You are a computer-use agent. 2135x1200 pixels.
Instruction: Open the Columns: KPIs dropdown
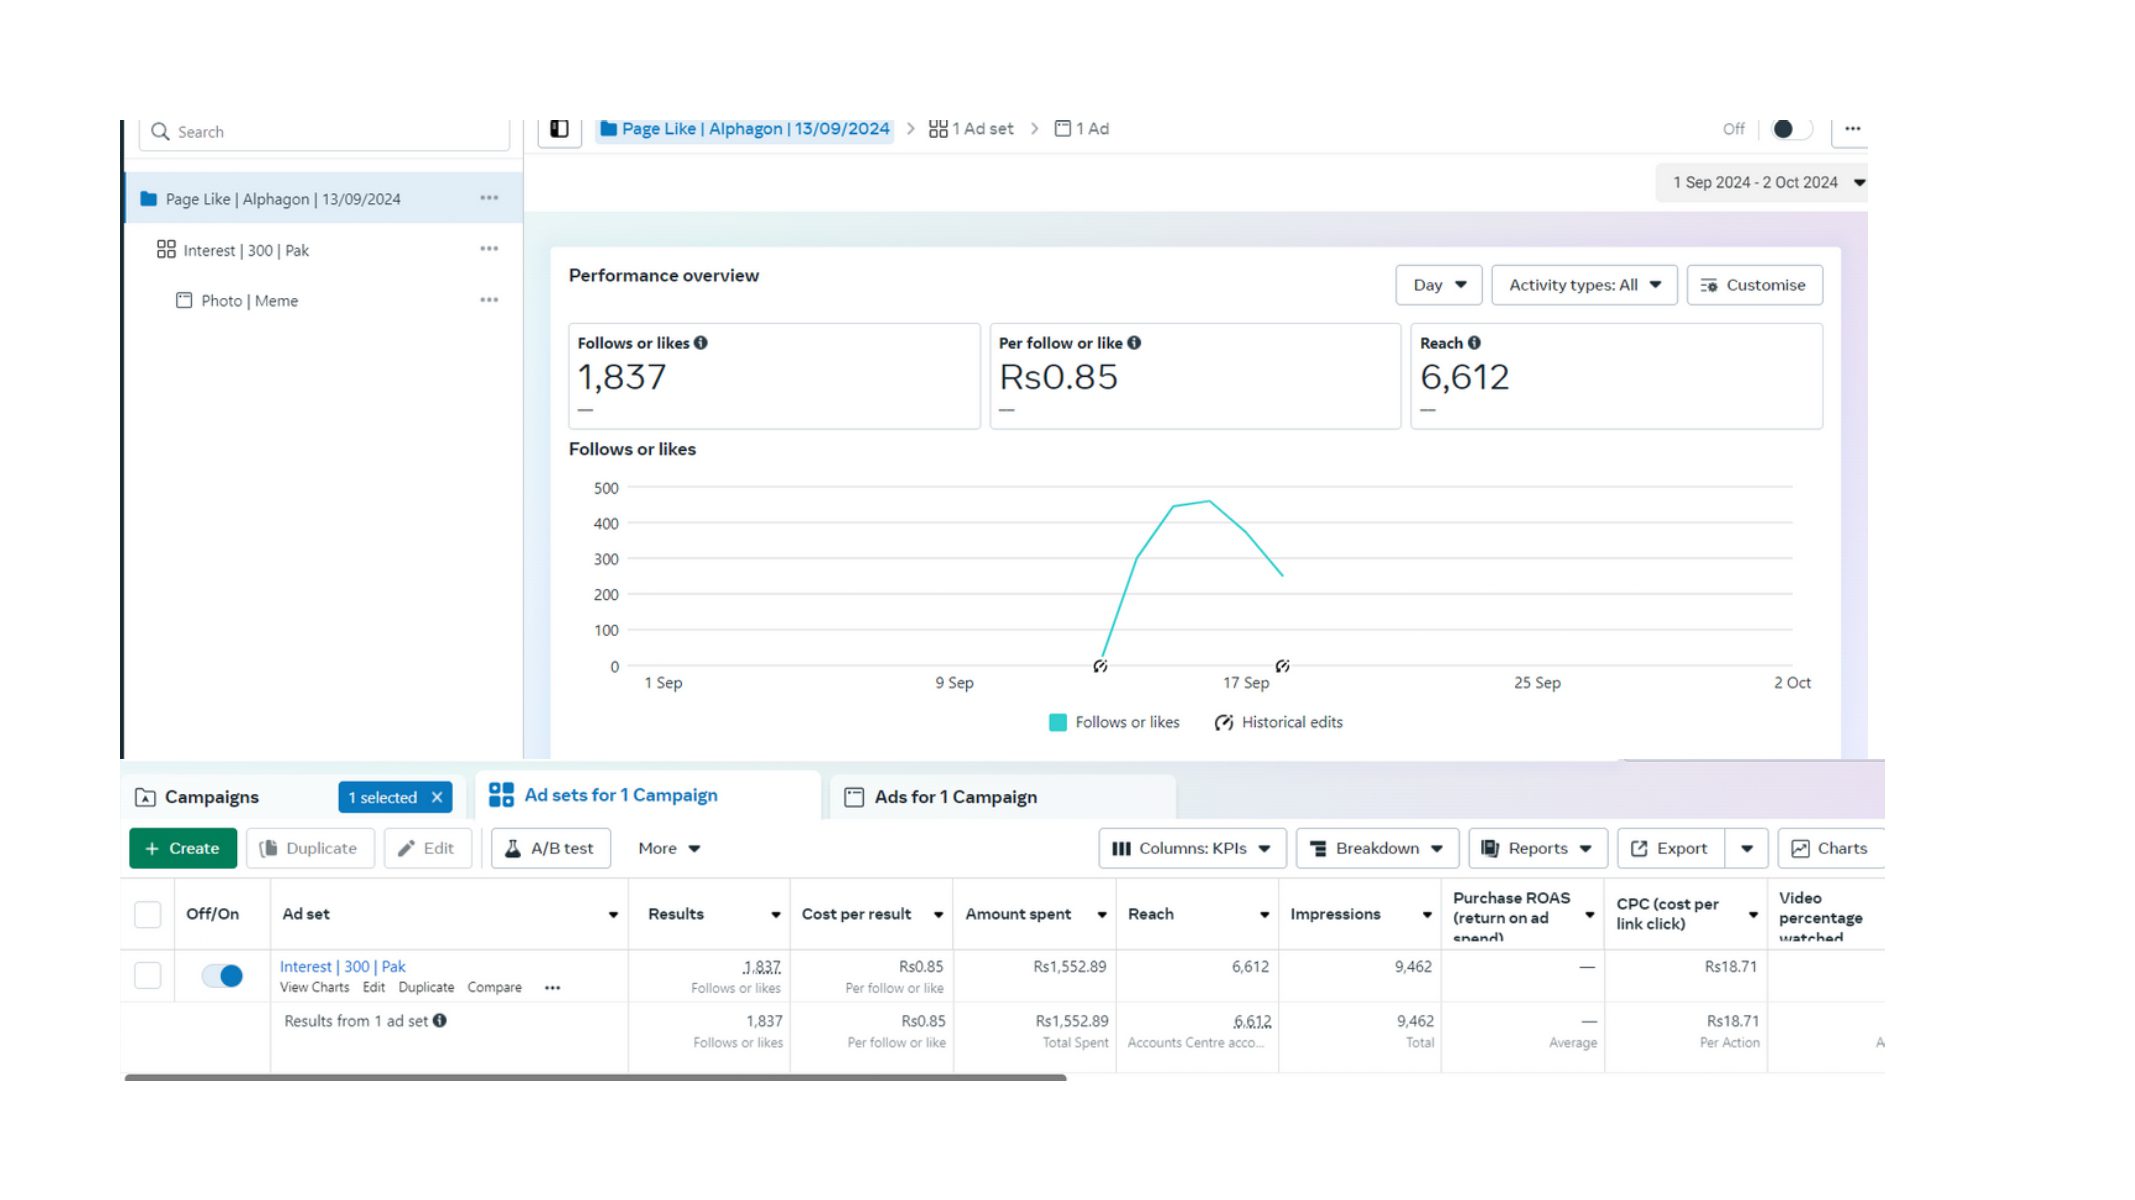[1192, 848]
